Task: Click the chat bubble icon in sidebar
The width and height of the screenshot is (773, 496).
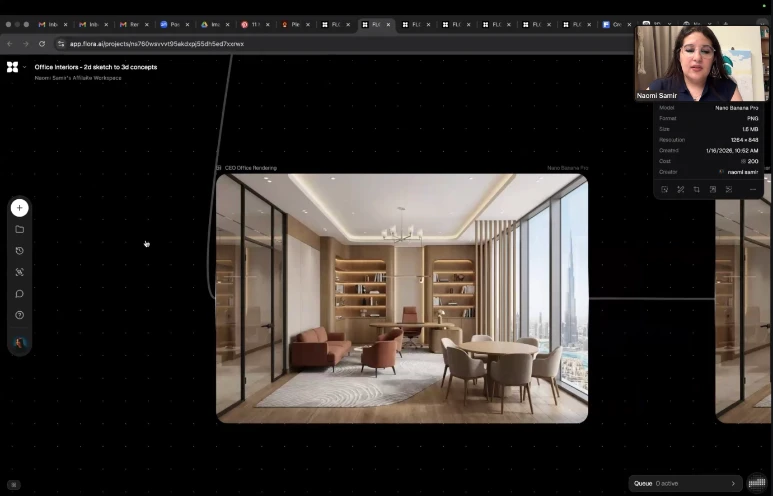Action: click(x=19, y=294)
